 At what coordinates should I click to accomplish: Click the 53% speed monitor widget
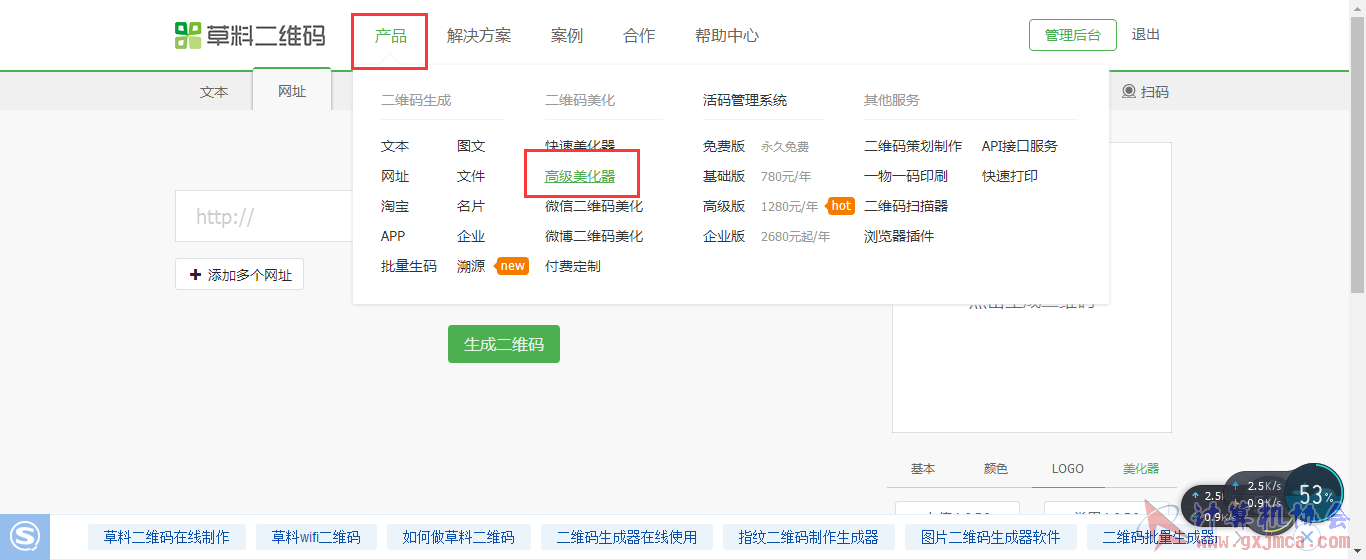click(1313, 494)
